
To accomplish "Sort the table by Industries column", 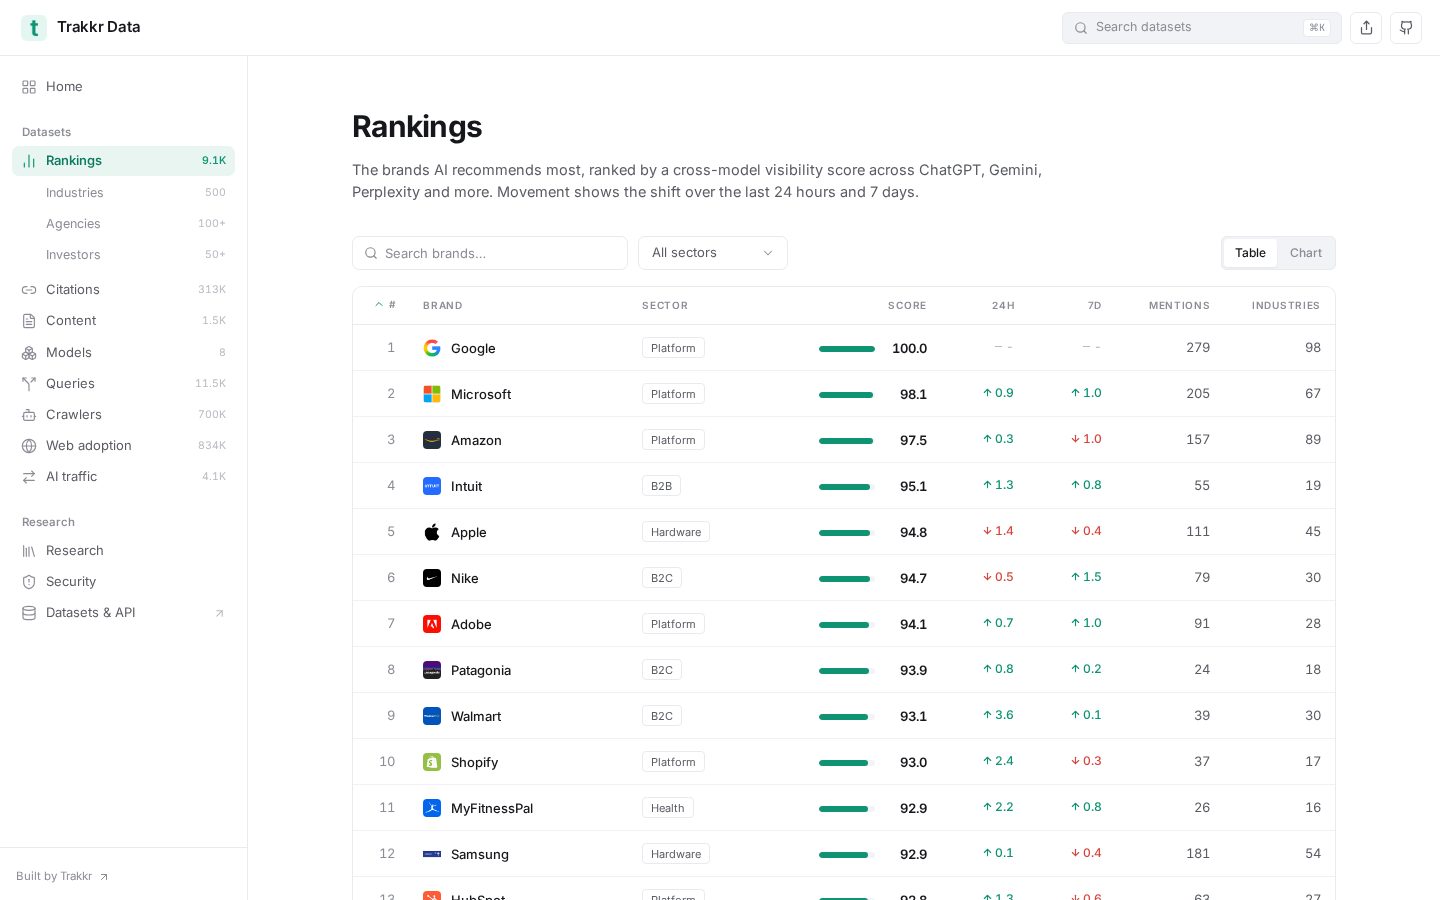I will click(1286, 306).
